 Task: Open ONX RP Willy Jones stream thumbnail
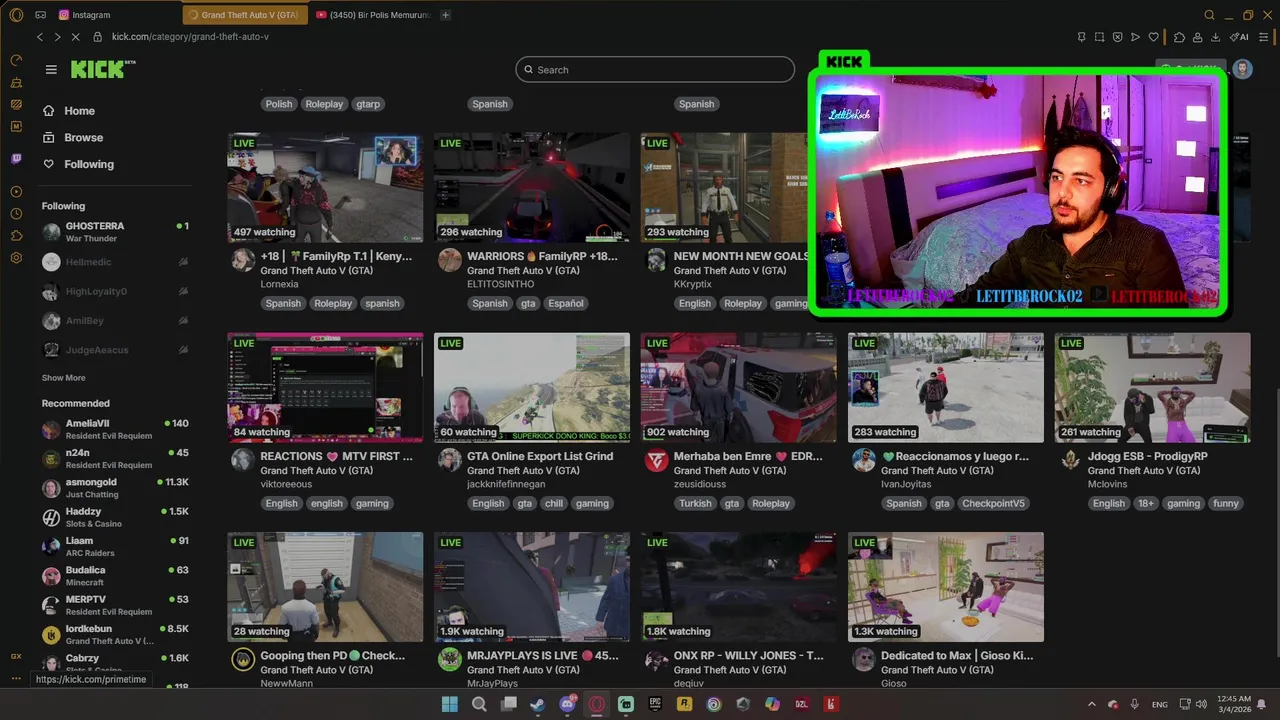point(739,587)
